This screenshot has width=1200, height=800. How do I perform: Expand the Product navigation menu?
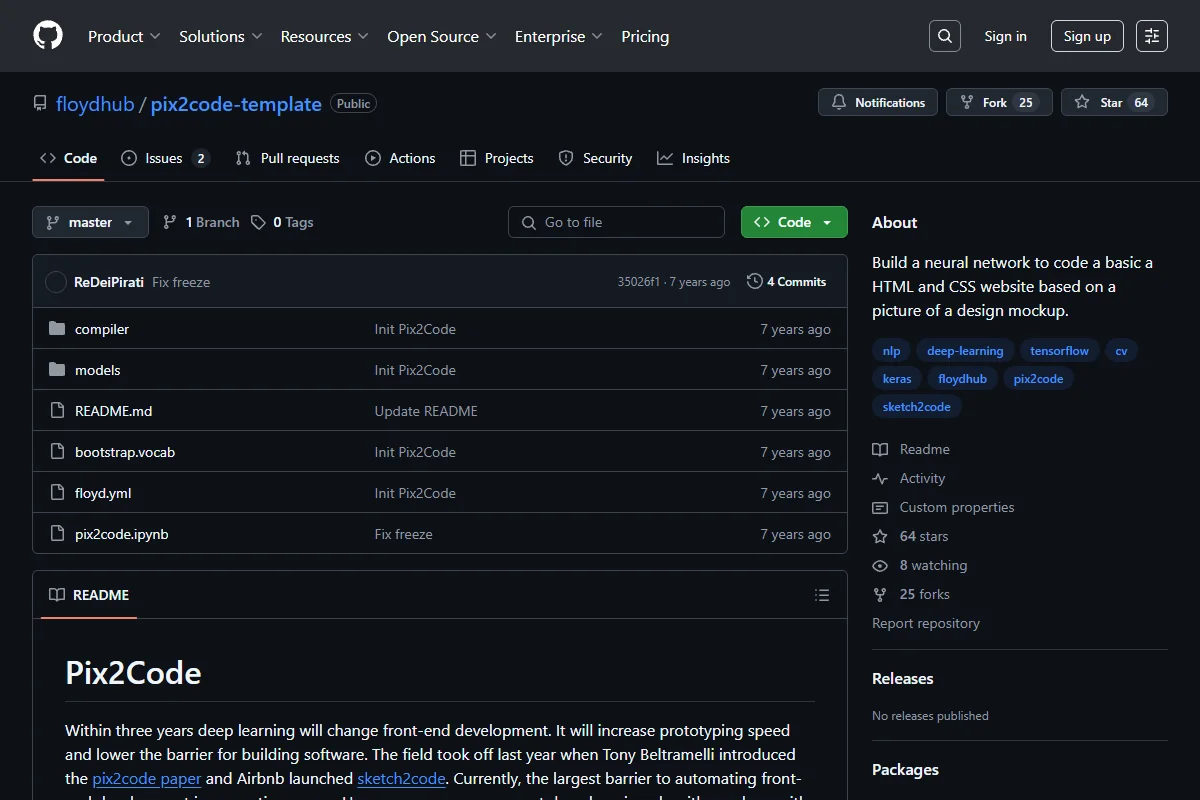coord(124,36)
